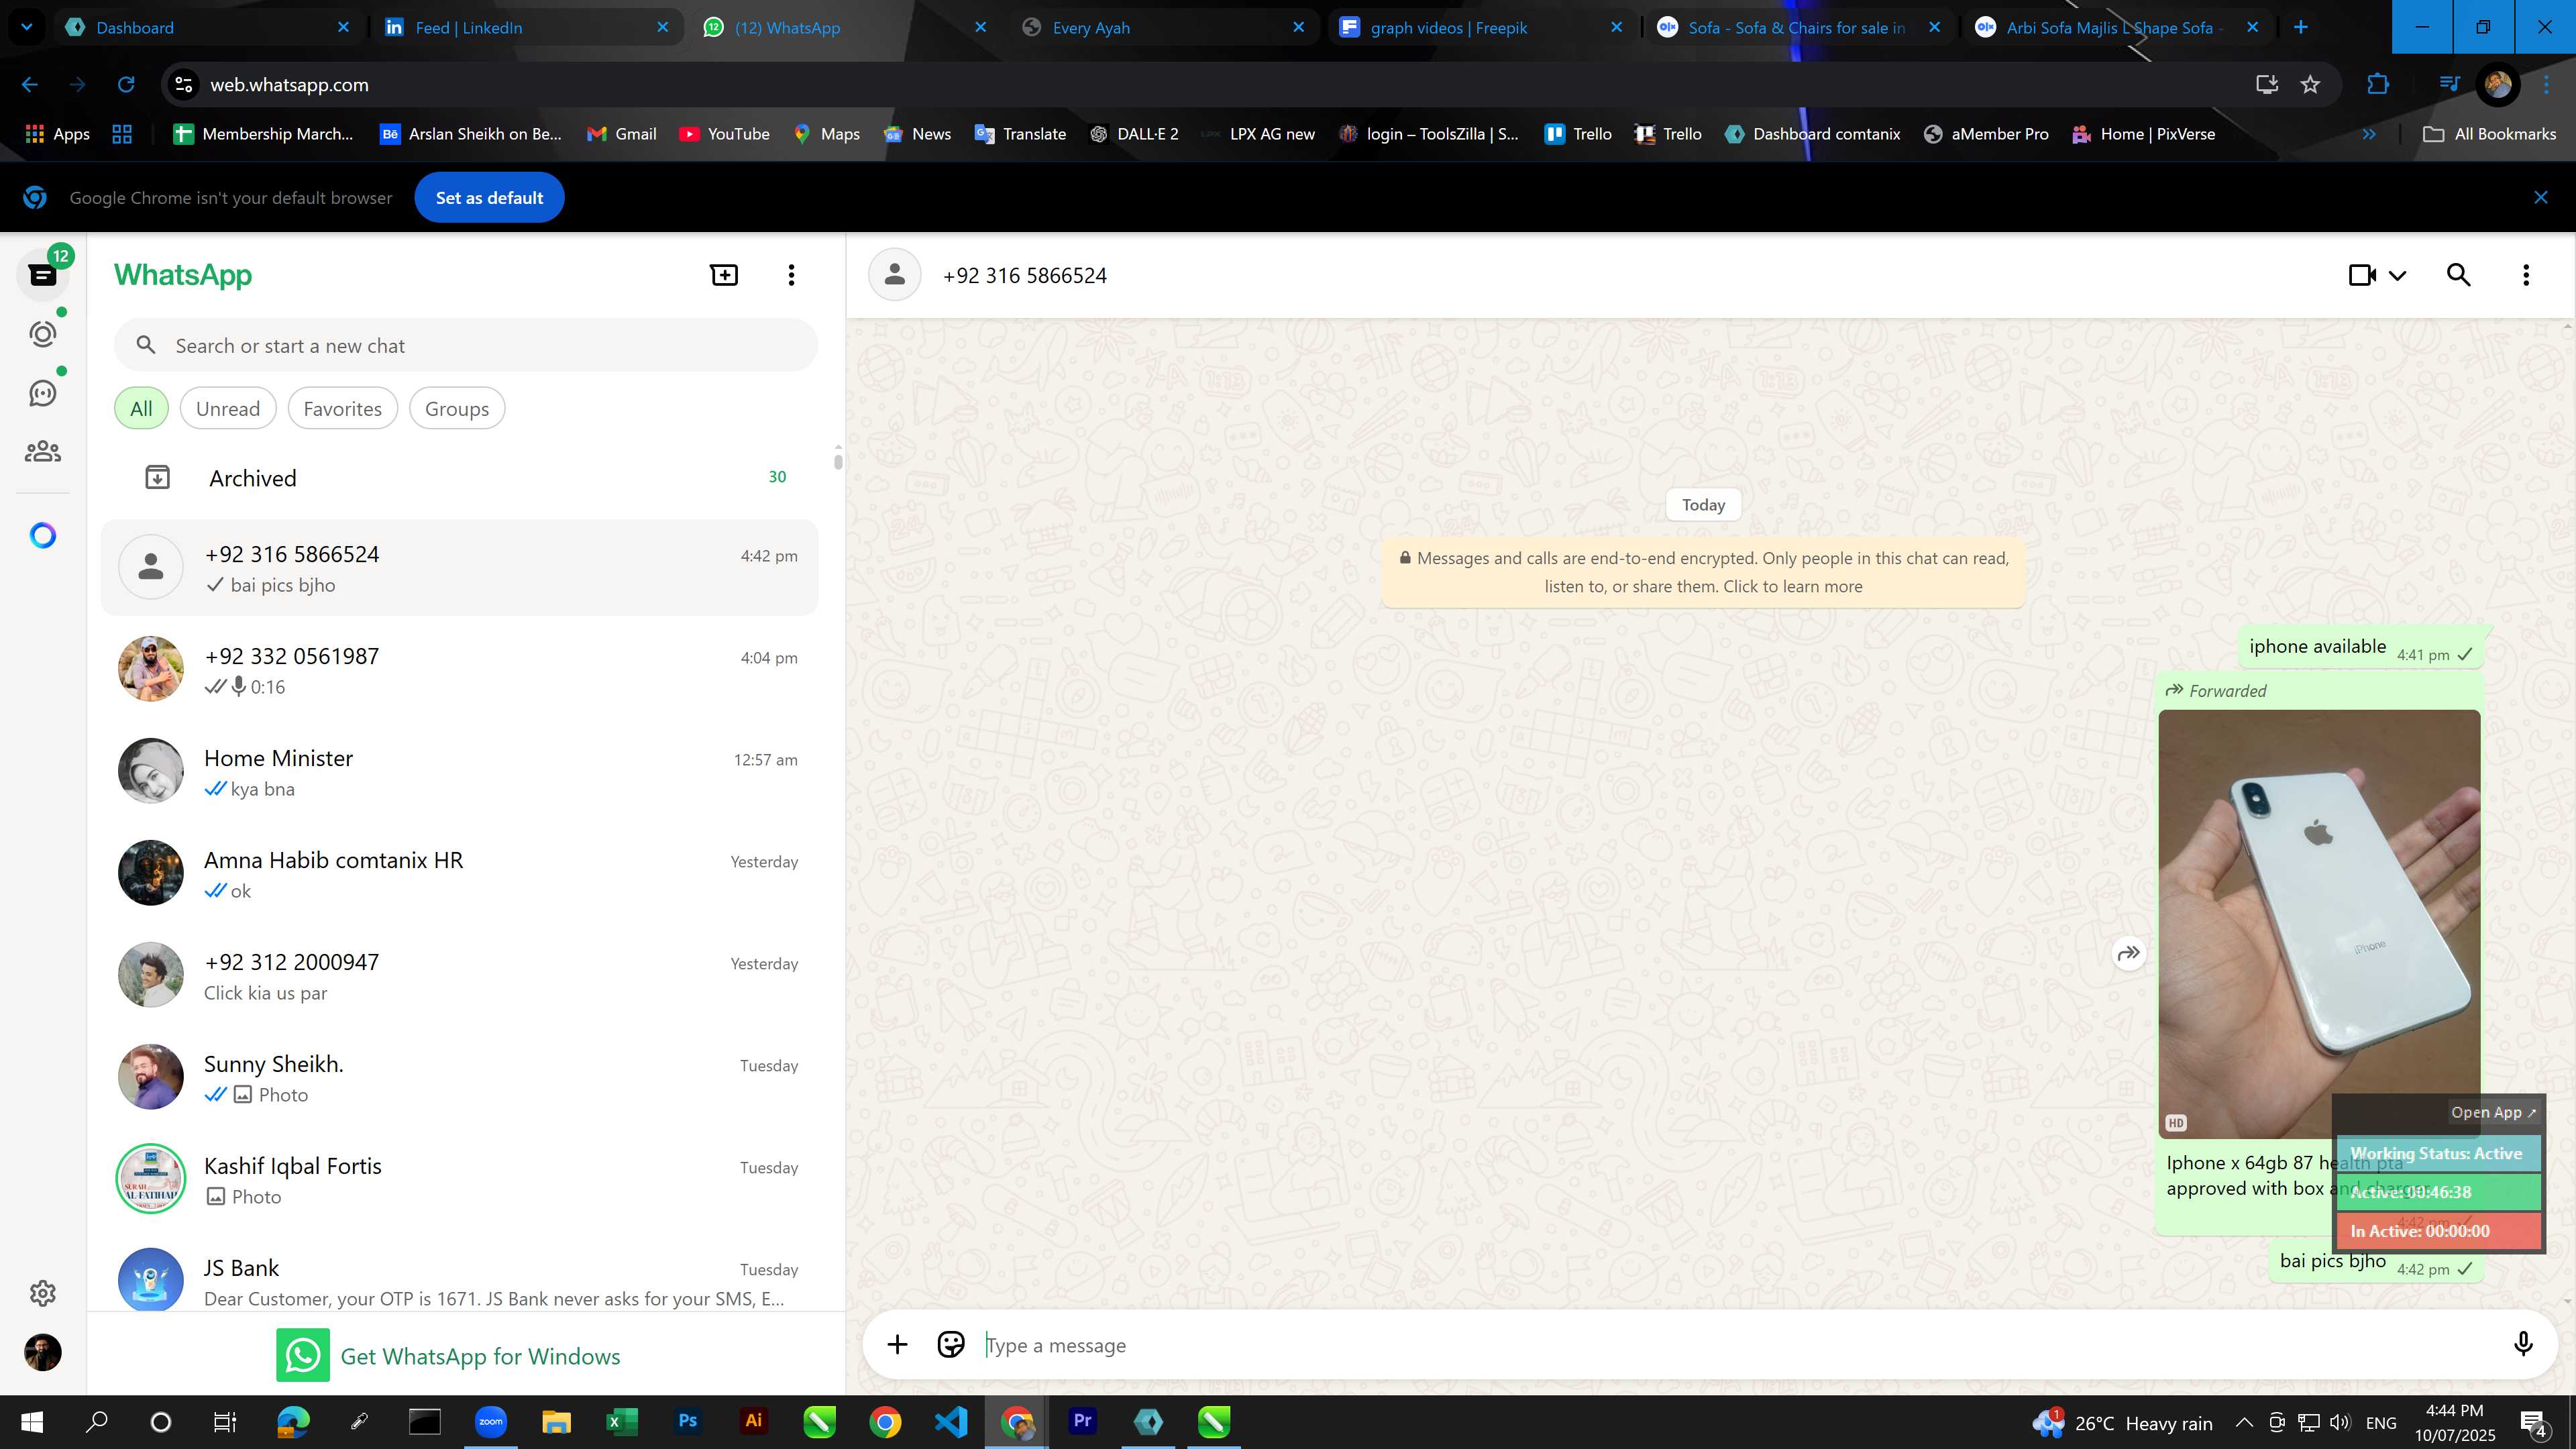
Task: Open own profile picture in sidebar
Action: pyautogui.click(x=43, y=1352)
